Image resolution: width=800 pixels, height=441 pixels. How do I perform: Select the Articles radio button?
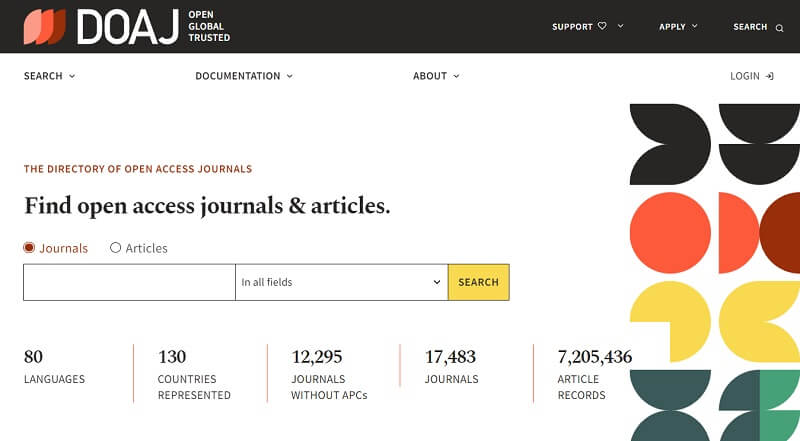click(x=115, y=248)
